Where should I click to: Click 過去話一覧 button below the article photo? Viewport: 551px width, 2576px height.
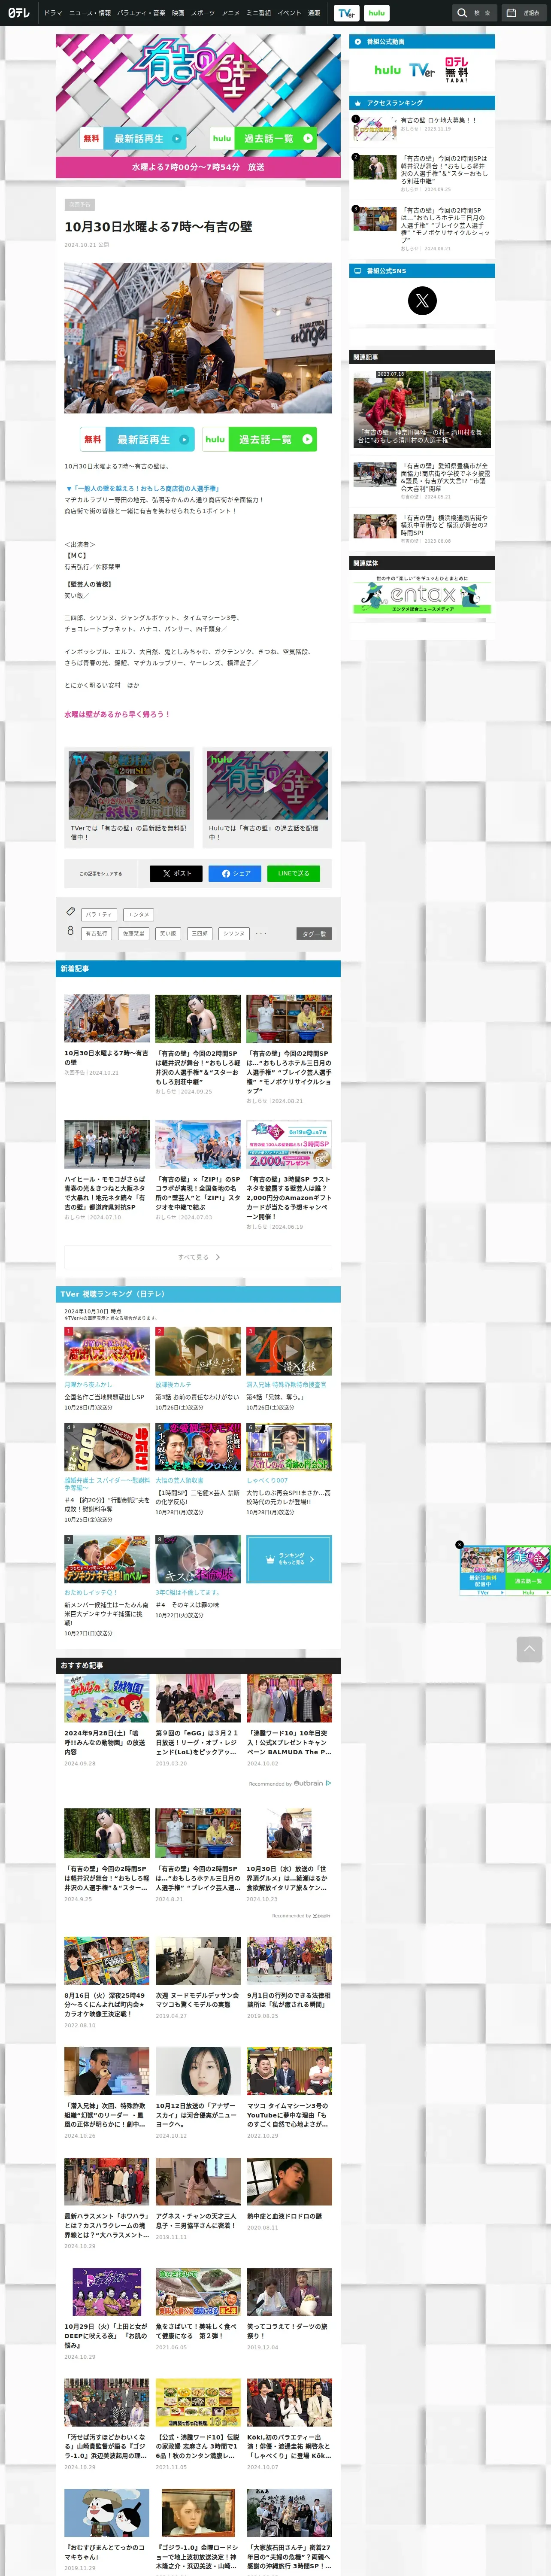pyautogui.click(x=260, y=439)
